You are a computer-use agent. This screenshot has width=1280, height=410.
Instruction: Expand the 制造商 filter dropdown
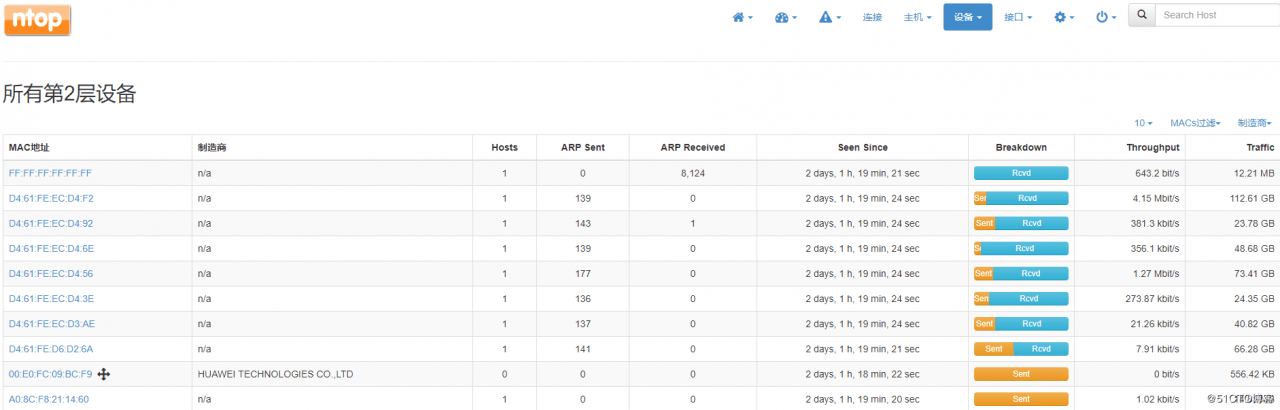pyautogui.click(x=1254, y=123)
